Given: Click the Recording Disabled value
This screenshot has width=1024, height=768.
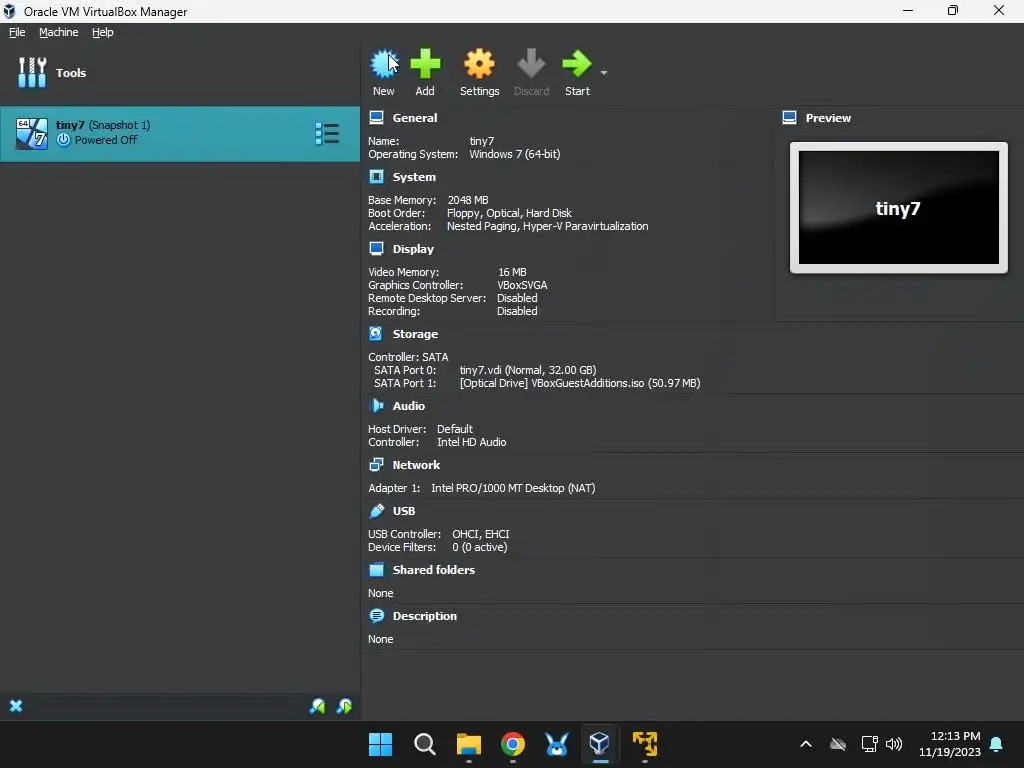Looking at the screenshot, I should [517, 311].
